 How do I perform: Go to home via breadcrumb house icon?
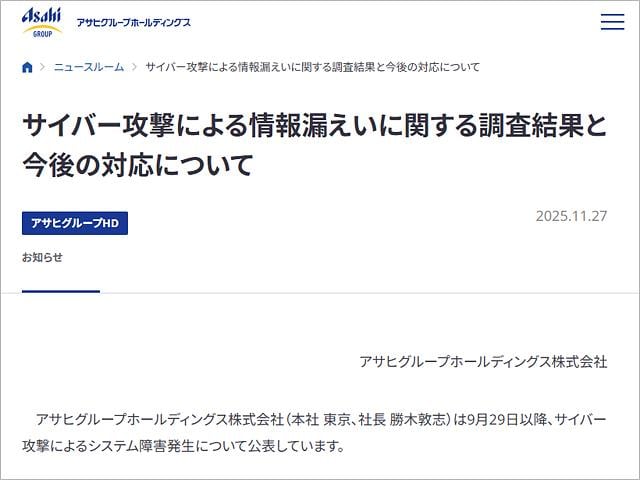pos(27,67)
